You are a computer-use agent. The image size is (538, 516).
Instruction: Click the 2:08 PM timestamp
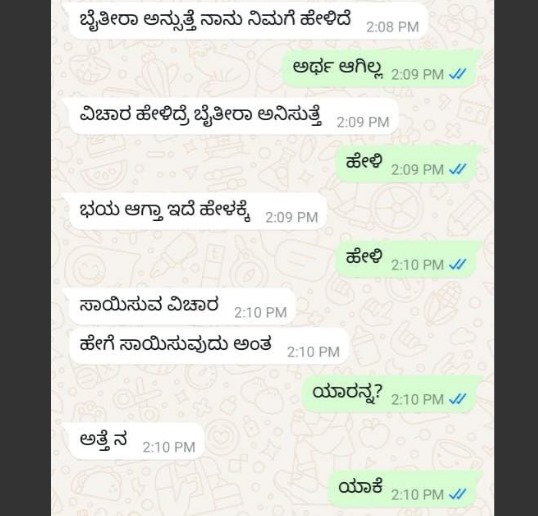click(393, 27)
